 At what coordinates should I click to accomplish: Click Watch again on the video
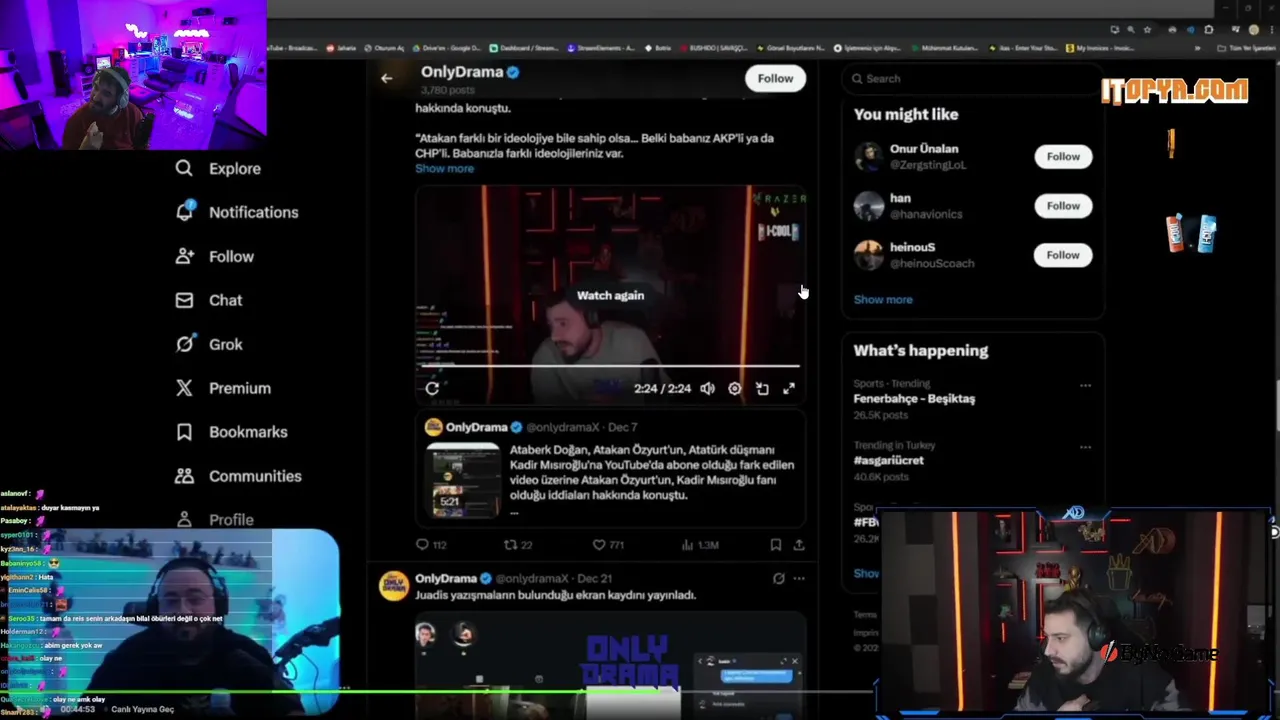(x=610, y=295)
